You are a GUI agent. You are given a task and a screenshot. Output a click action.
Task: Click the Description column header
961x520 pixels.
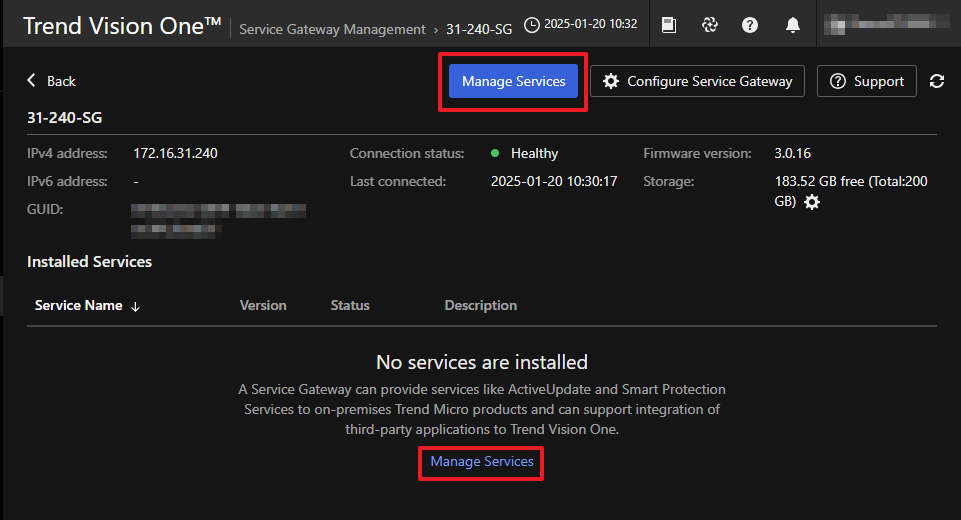coord(481,306)
